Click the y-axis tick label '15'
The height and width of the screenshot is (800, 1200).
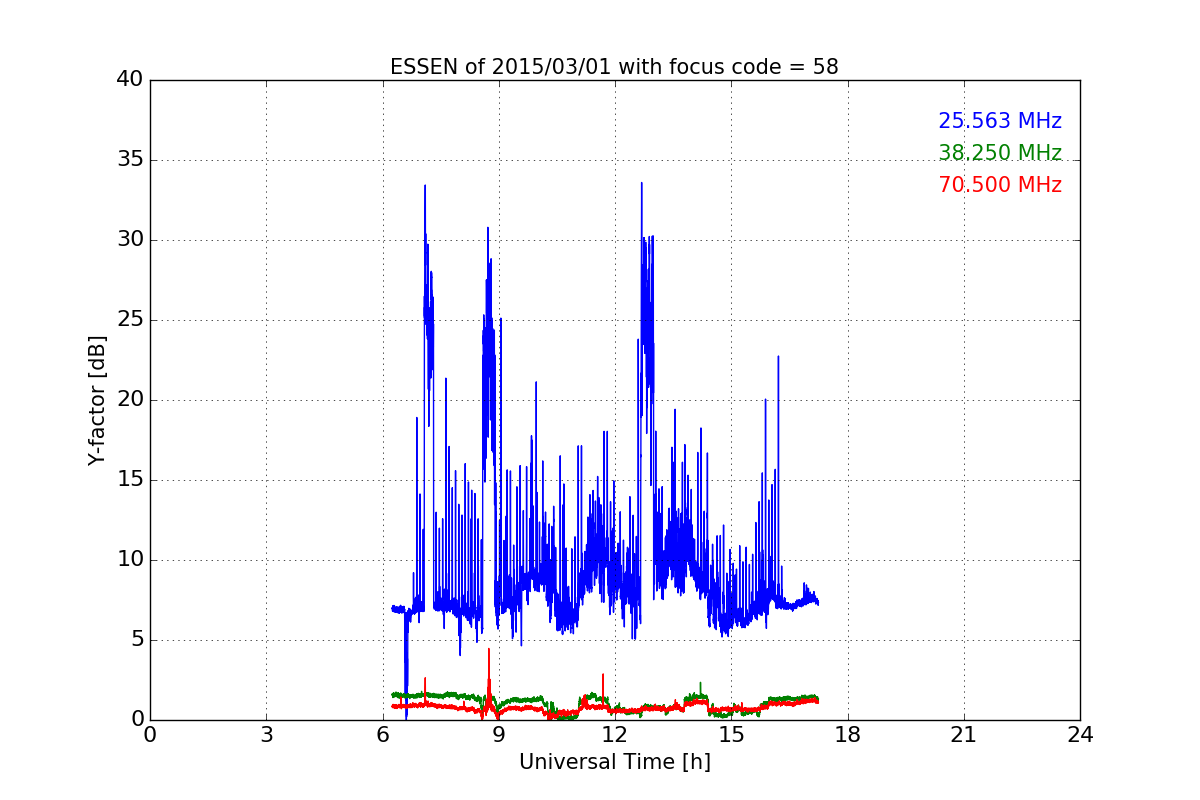click(130, 480)
